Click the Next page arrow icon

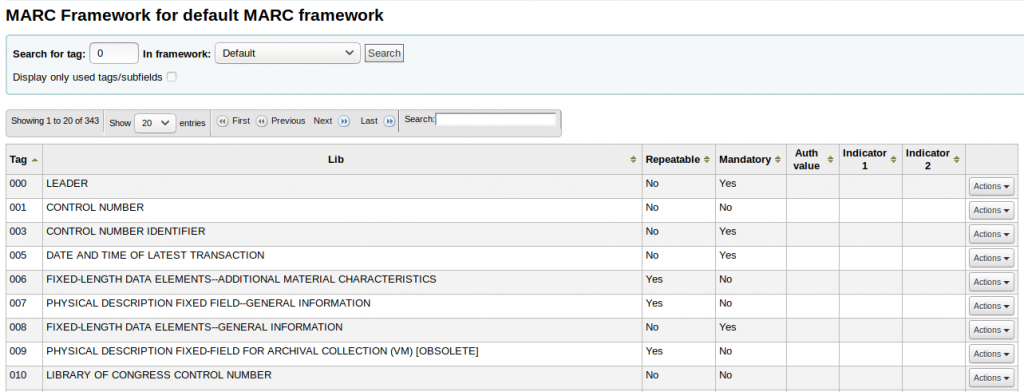pyautogui.click(x=344, y=122)
